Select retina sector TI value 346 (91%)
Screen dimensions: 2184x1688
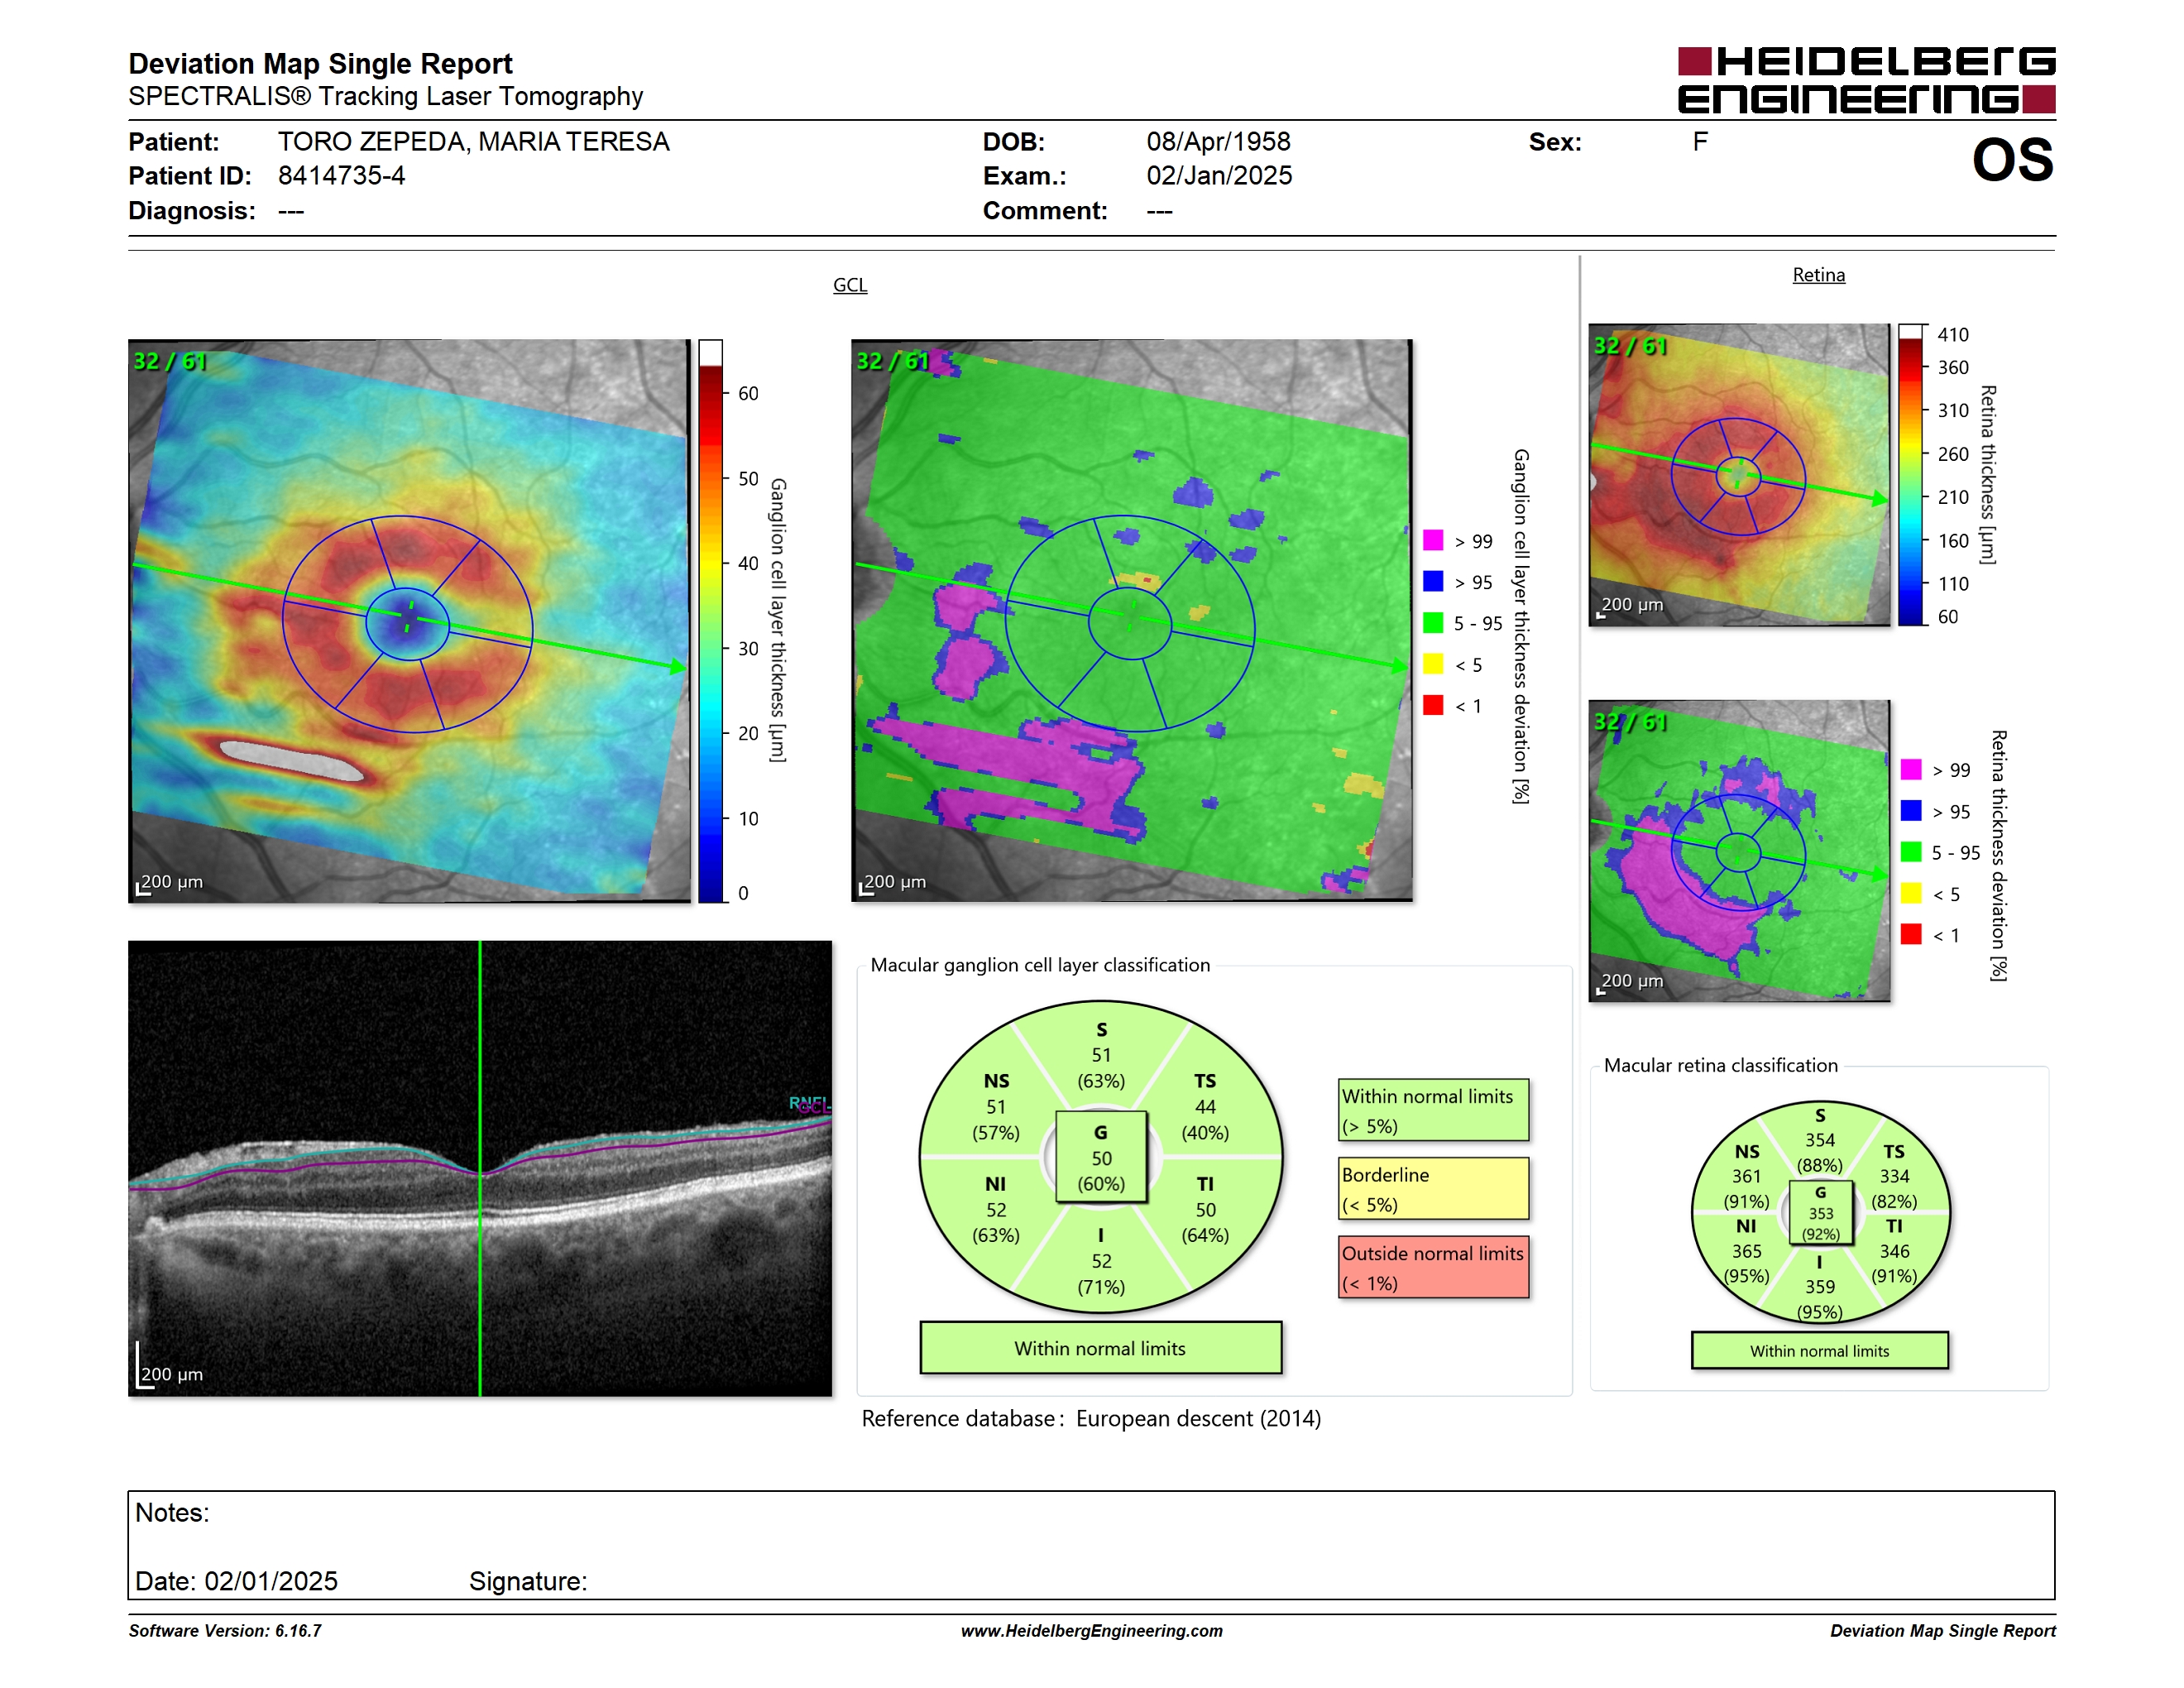[1894, 1251]
